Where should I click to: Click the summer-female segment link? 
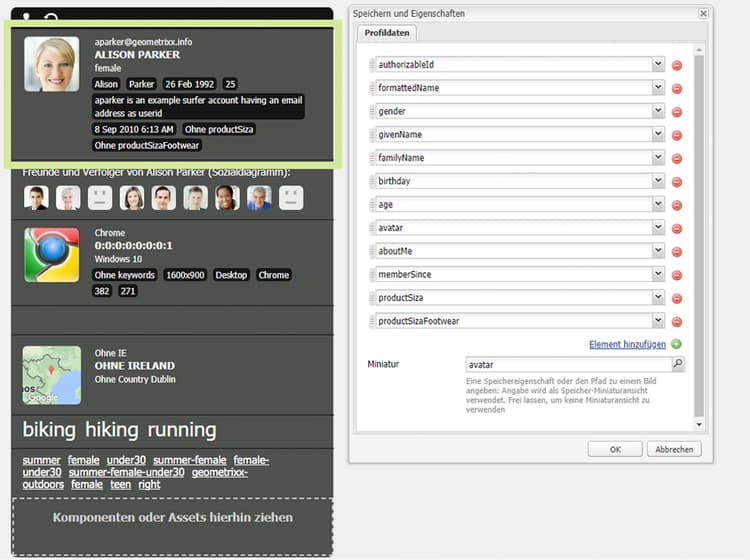tap(190, 460)
